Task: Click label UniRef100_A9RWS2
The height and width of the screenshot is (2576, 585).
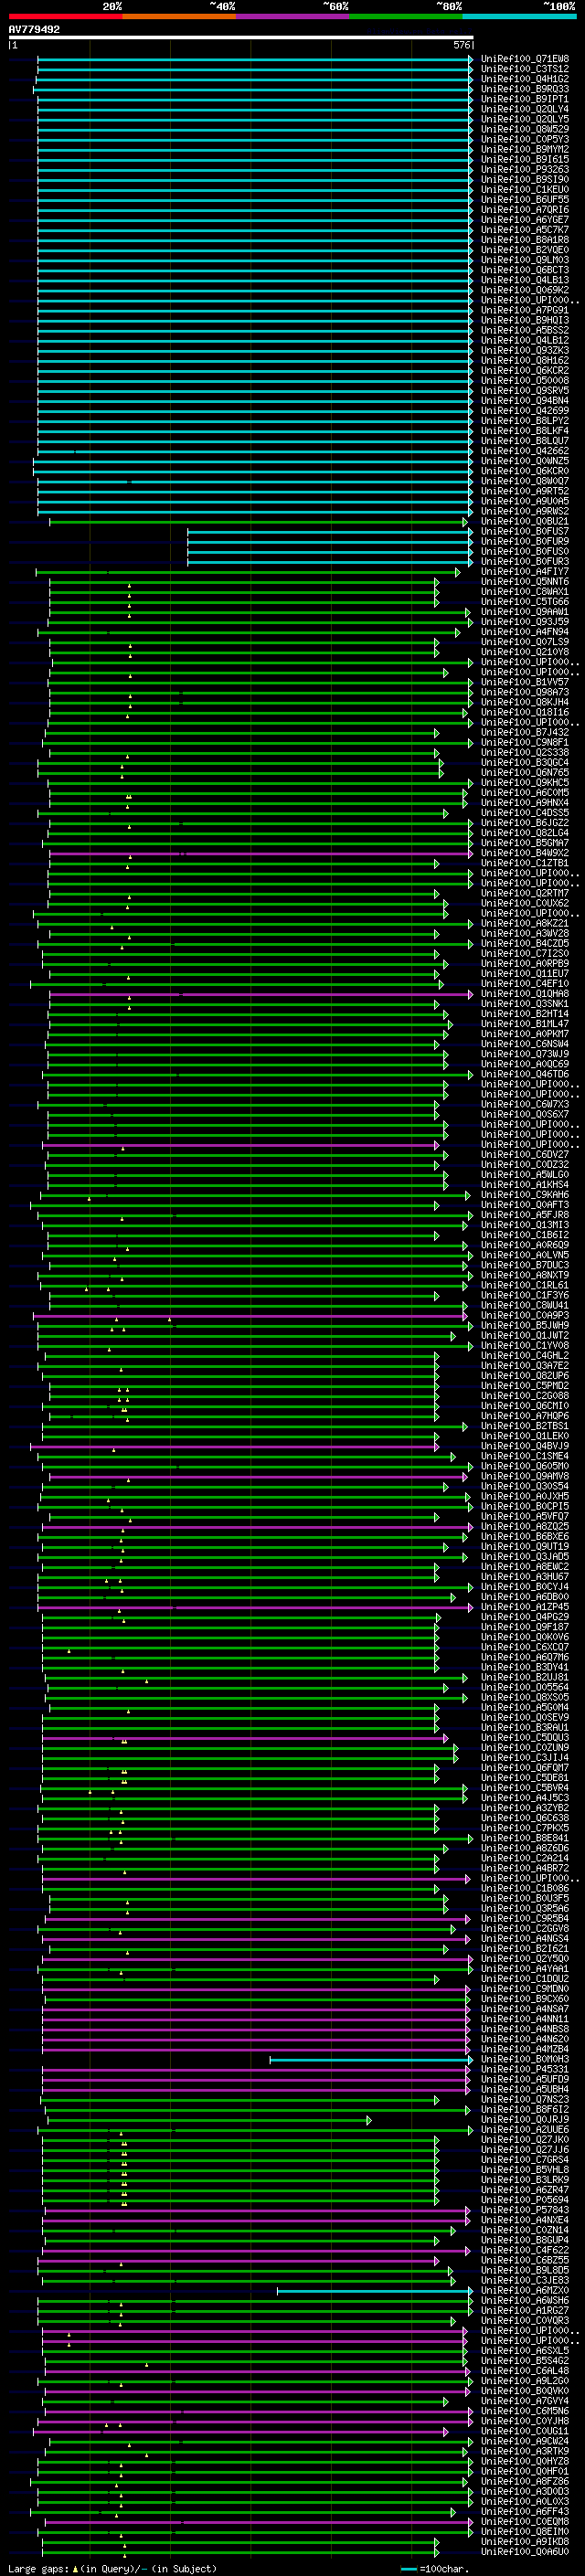Action: click(525, 511)
